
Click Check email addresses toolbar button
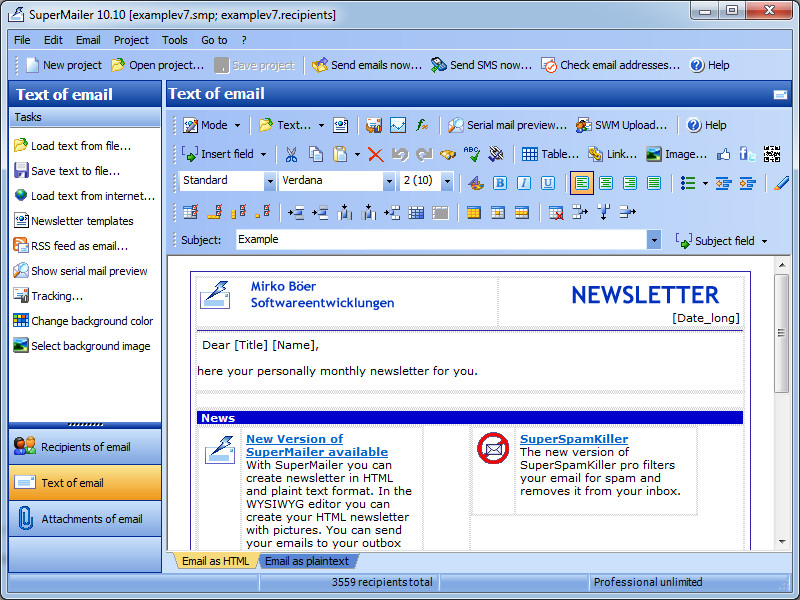pos(611,65)
